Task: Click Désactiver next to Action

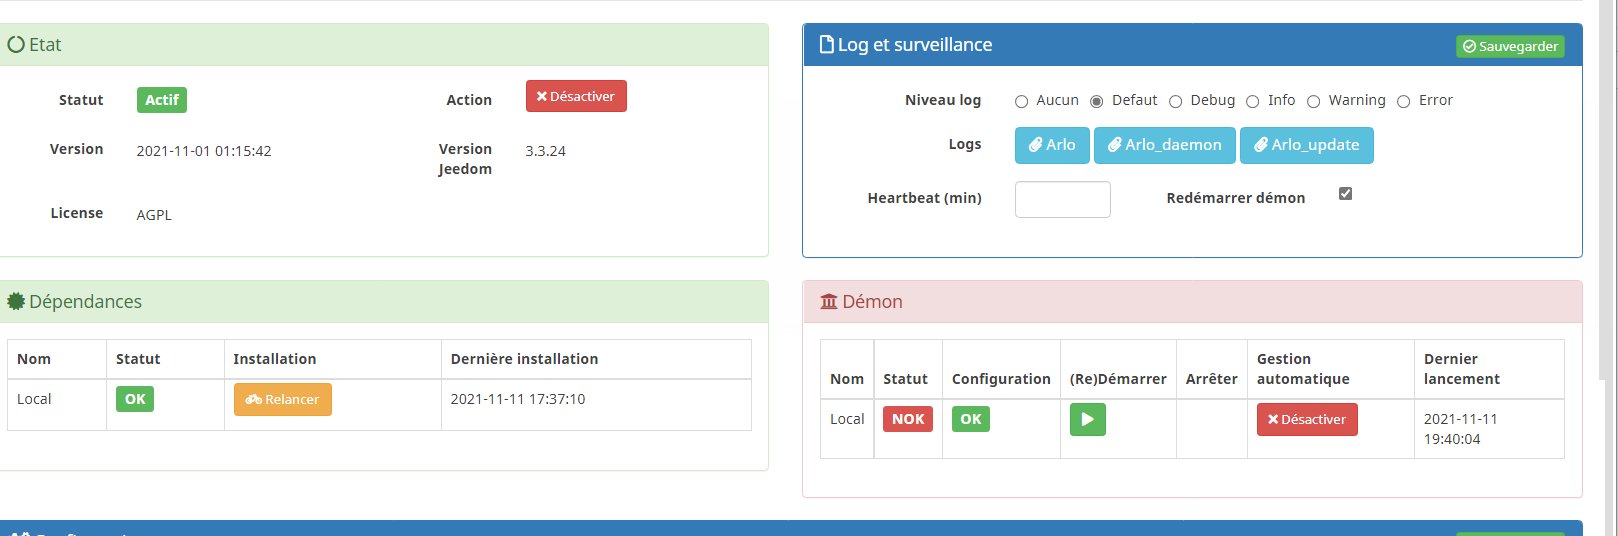Action: click(576, 96)
